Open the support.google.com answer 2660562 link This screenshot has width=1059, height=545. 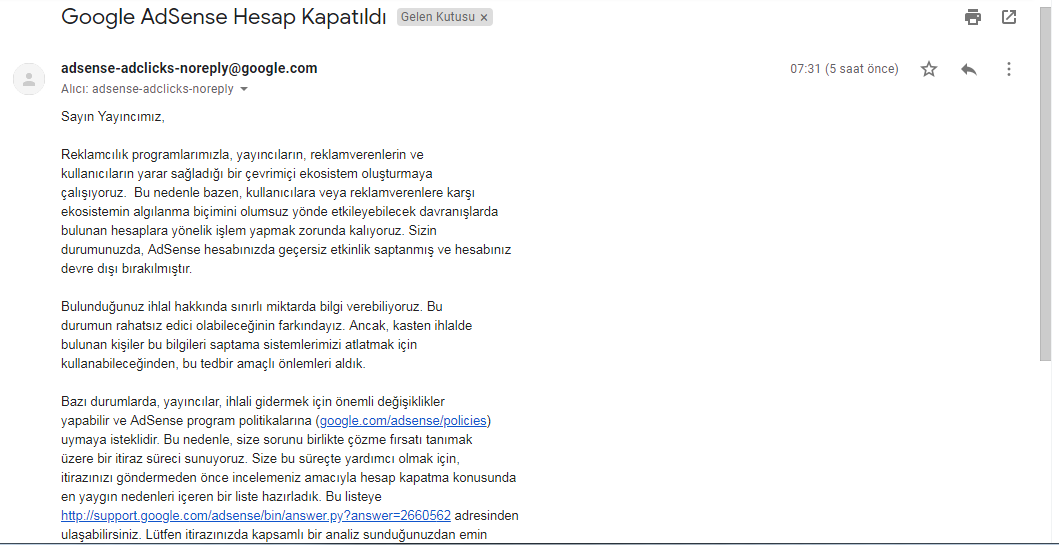click(256, 515)
